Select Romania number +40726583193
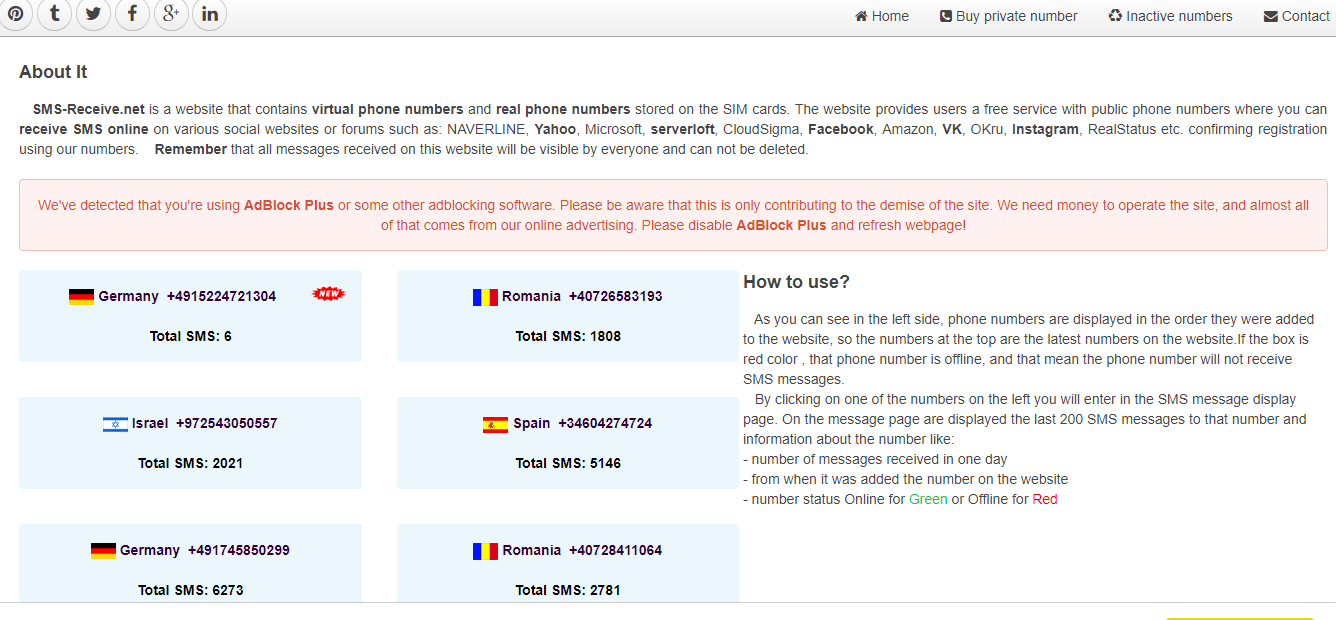Viewport: 1336px width, 620px height. 615,297
